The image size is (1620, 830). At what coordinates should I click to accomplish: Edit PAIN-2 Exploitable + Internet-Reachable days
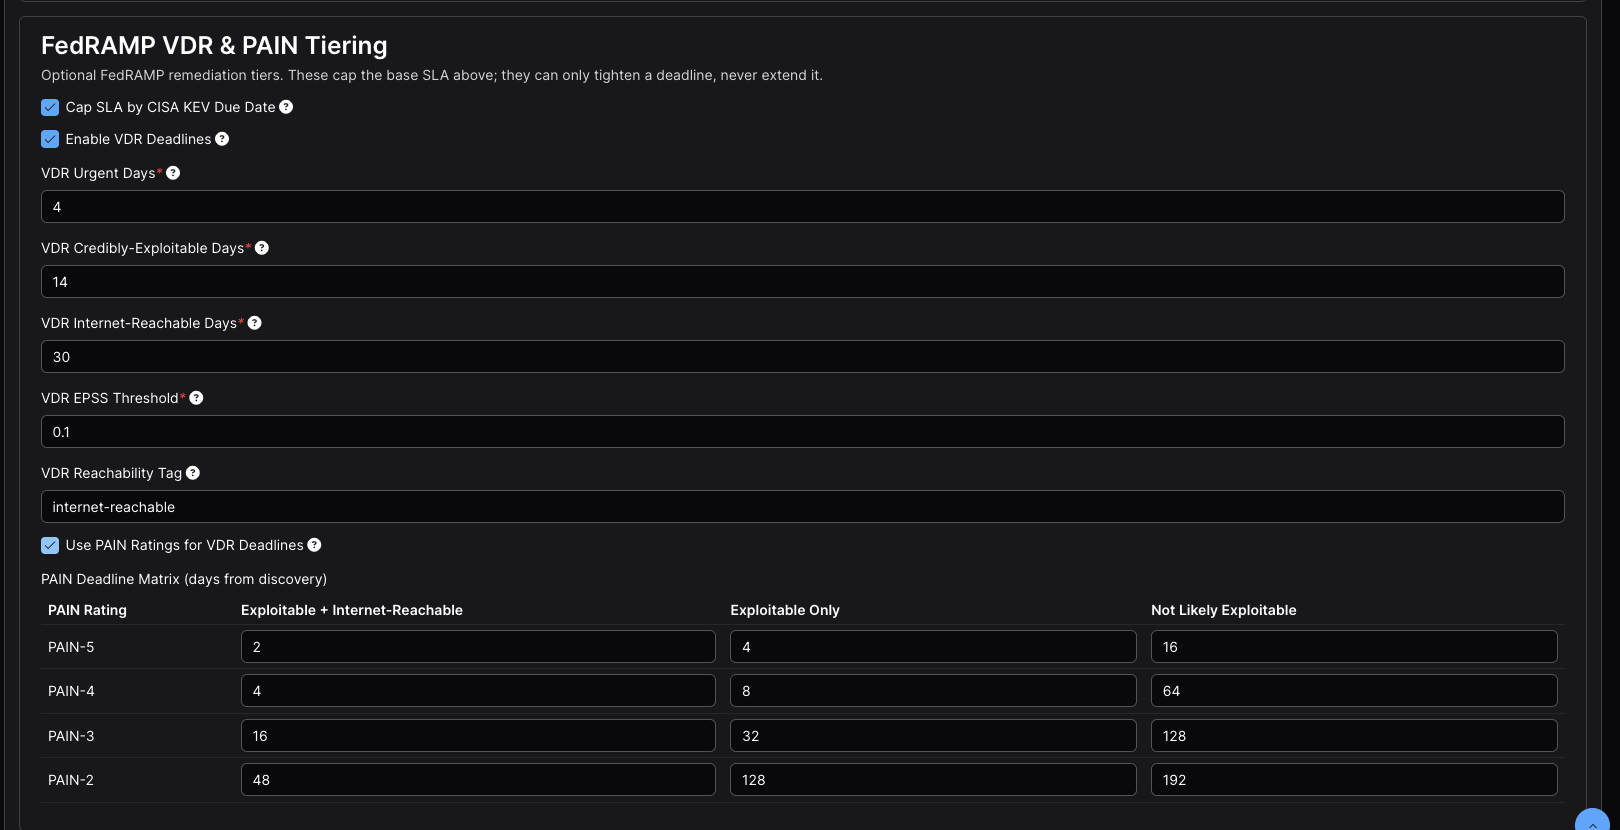(x=478, y=780)
